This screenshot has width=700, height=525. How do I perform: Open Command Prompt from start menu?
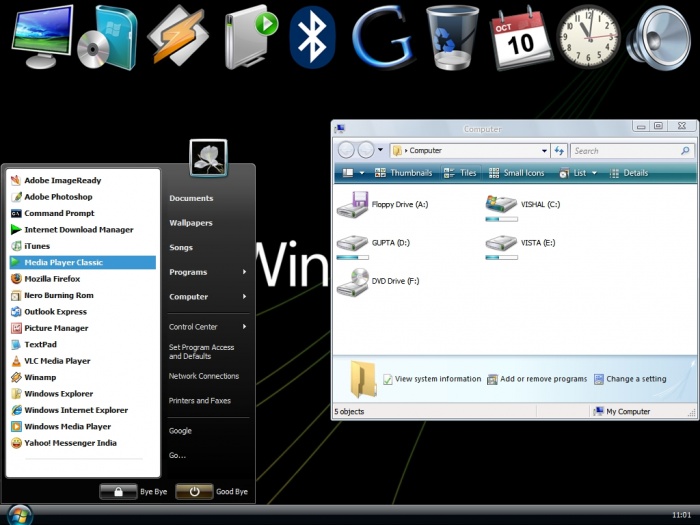click(x=83, y=213)
